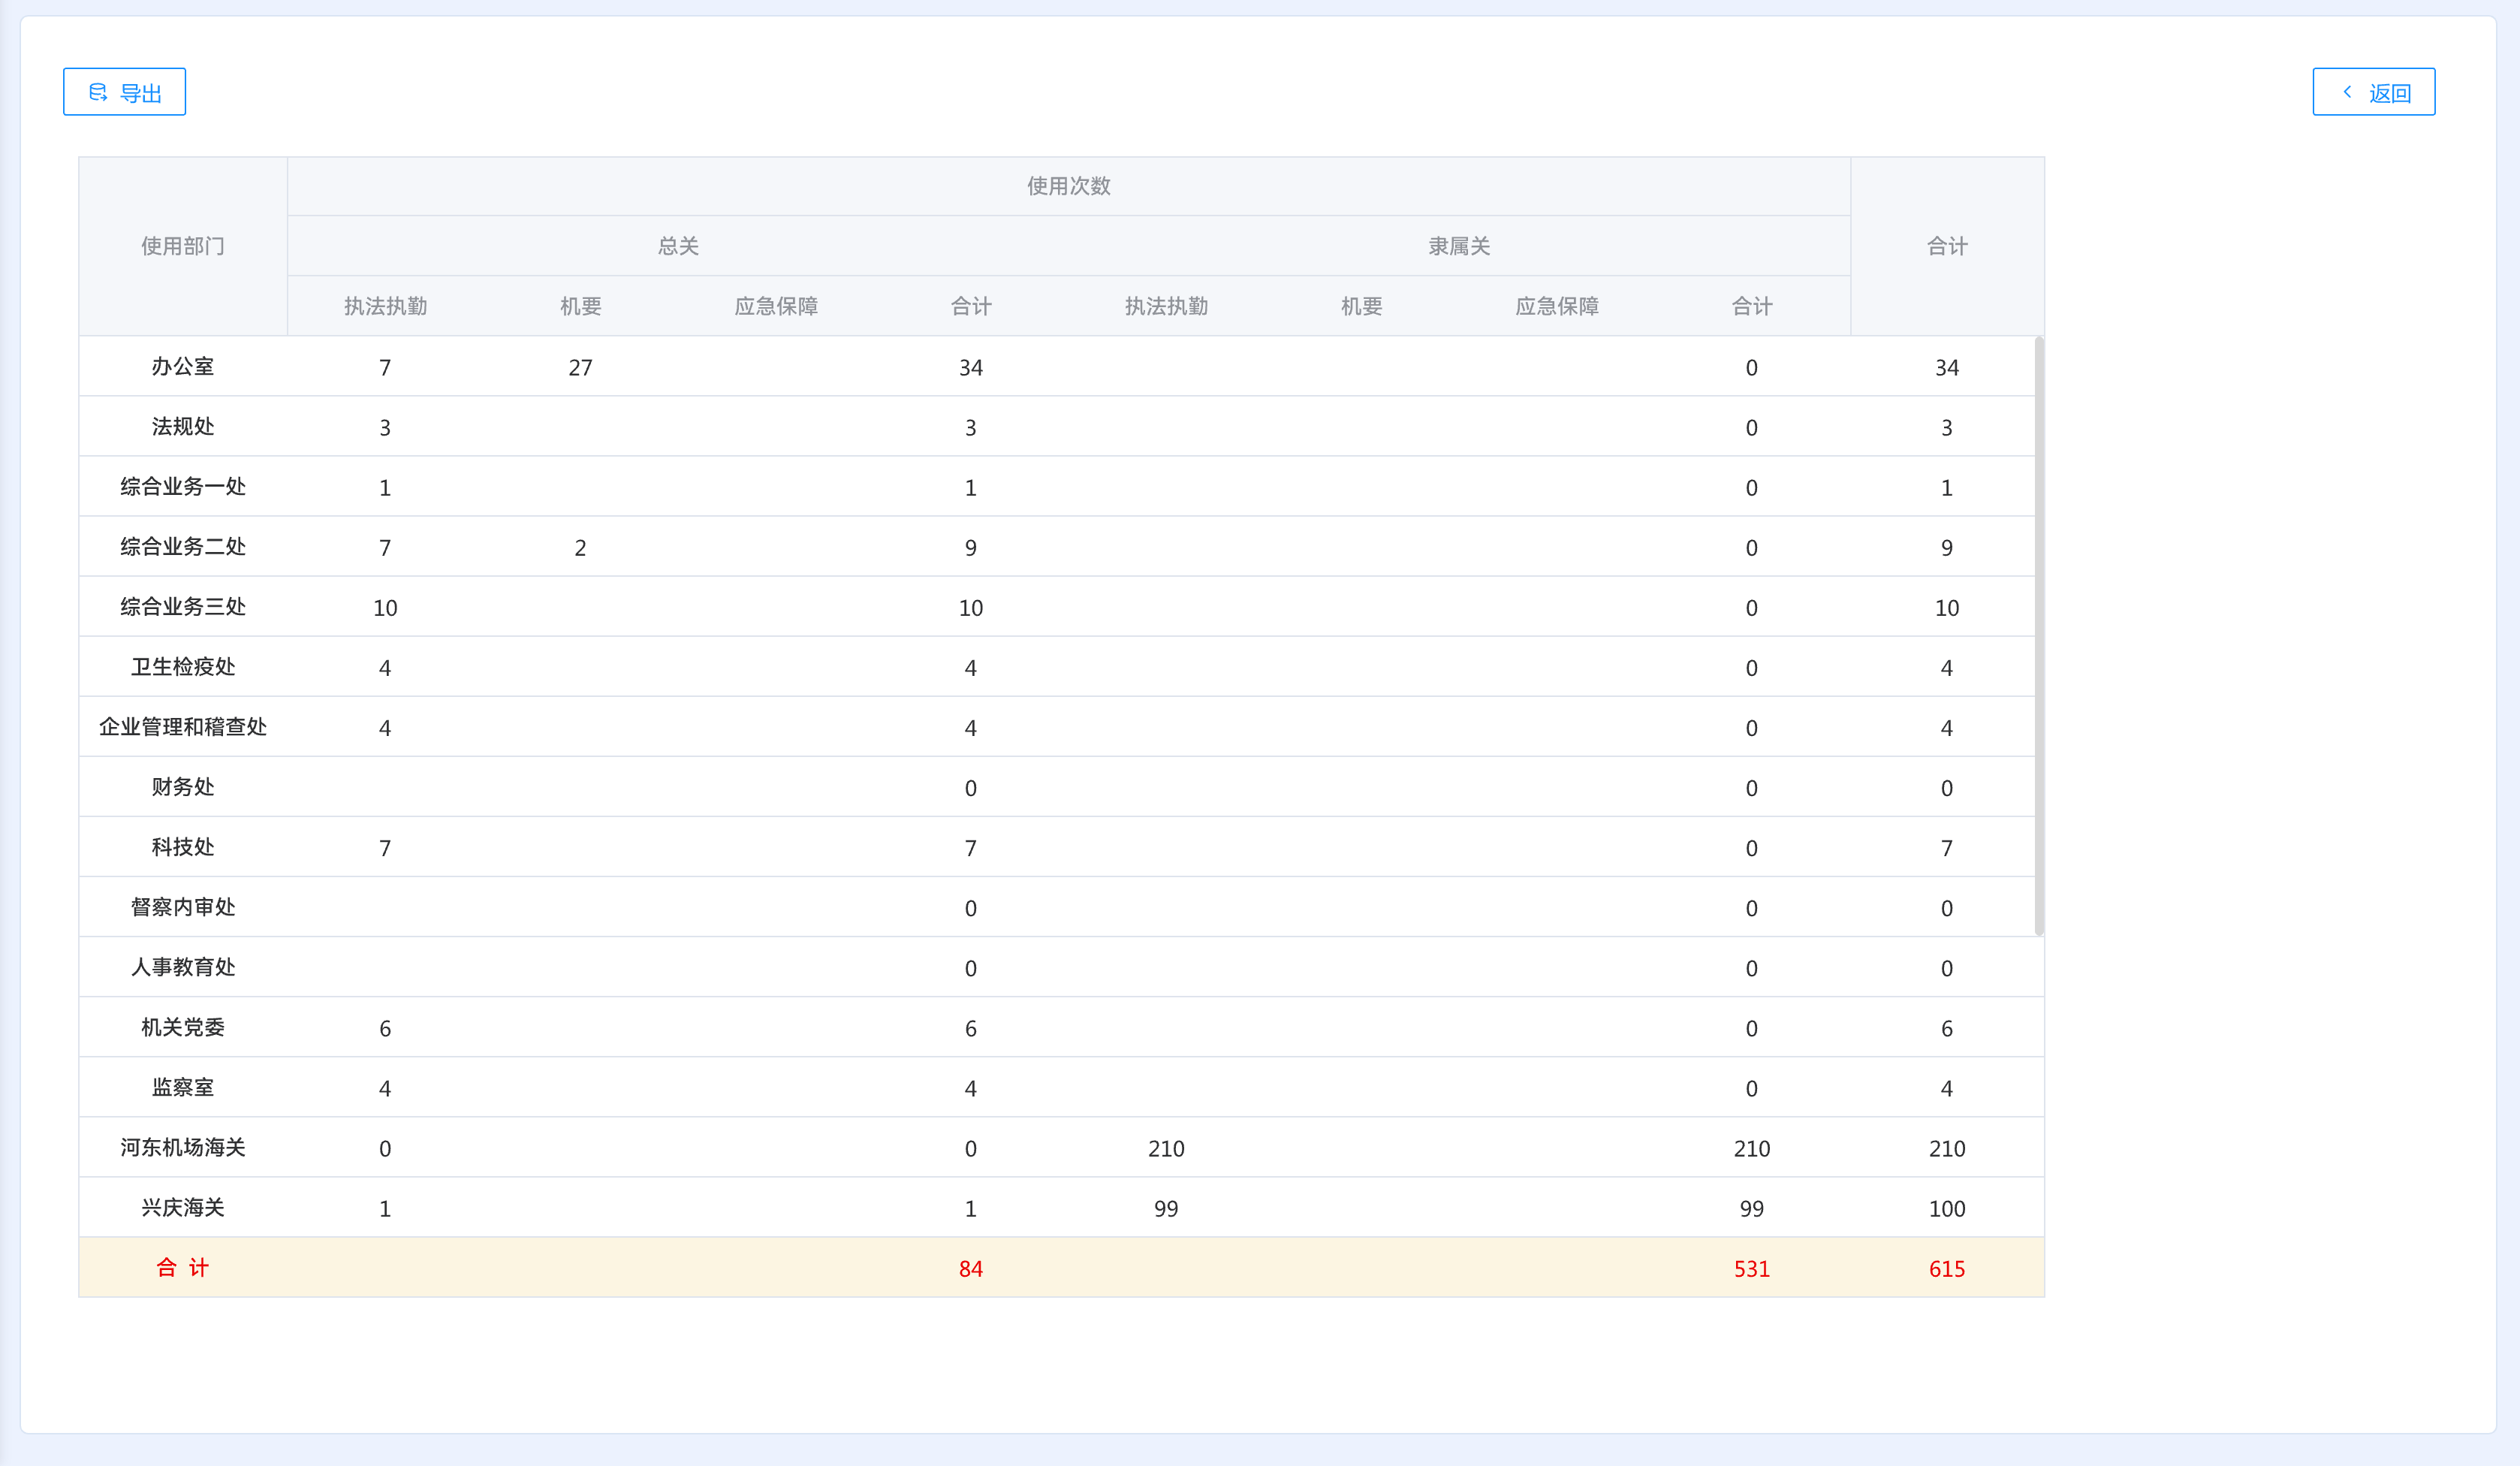Click the 法规处 department cell

182,427
